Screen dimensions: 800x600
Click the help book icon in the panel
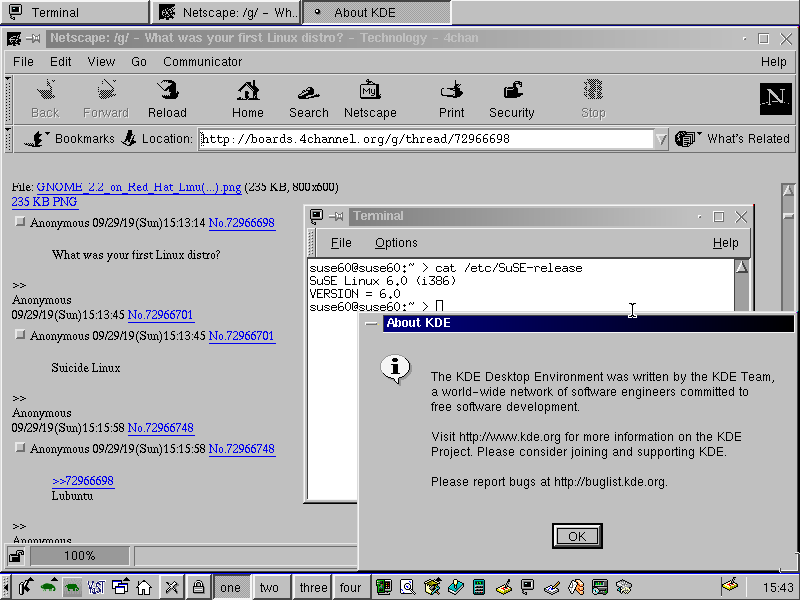click(x=456, y=587)
